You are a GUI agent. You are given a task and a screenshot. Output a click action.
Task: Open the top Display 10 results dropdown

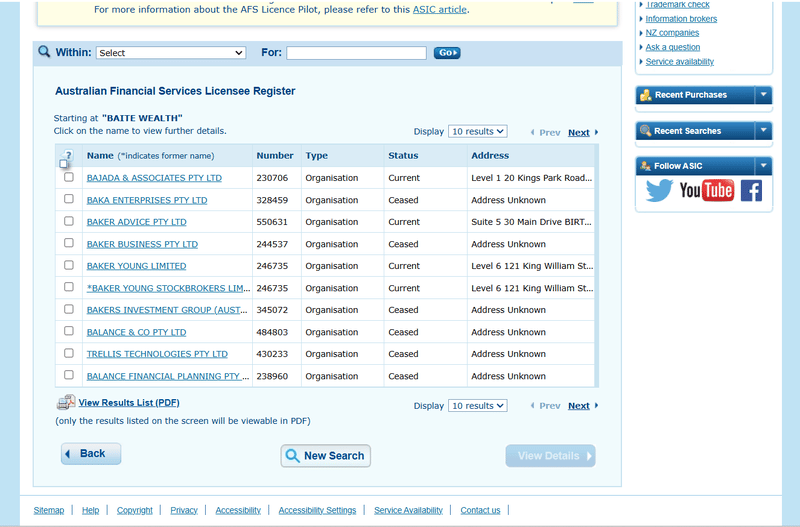478,132
